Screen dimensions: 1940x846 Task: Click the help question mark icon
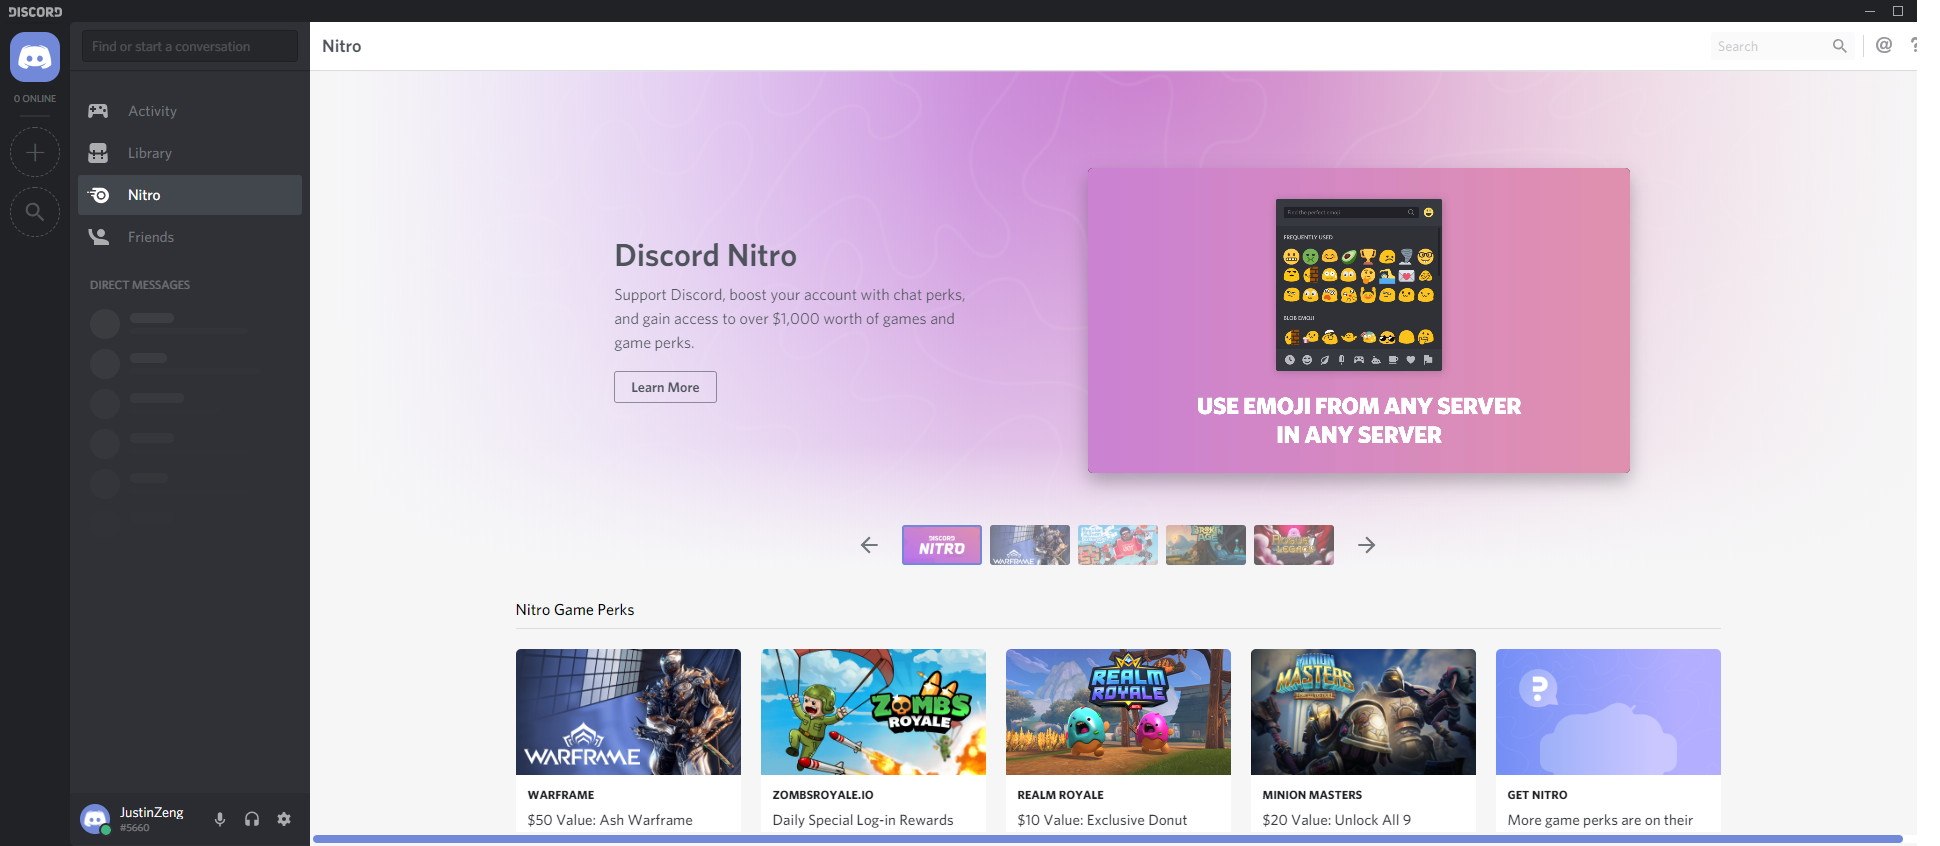pos(1912,45)
